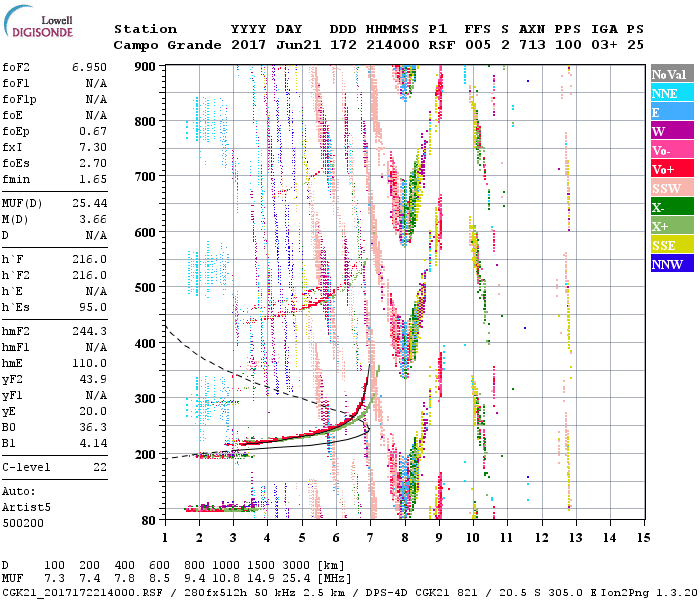Click the RSF program value in header
This screenshot has height=600, width=700.
[442, 45]
